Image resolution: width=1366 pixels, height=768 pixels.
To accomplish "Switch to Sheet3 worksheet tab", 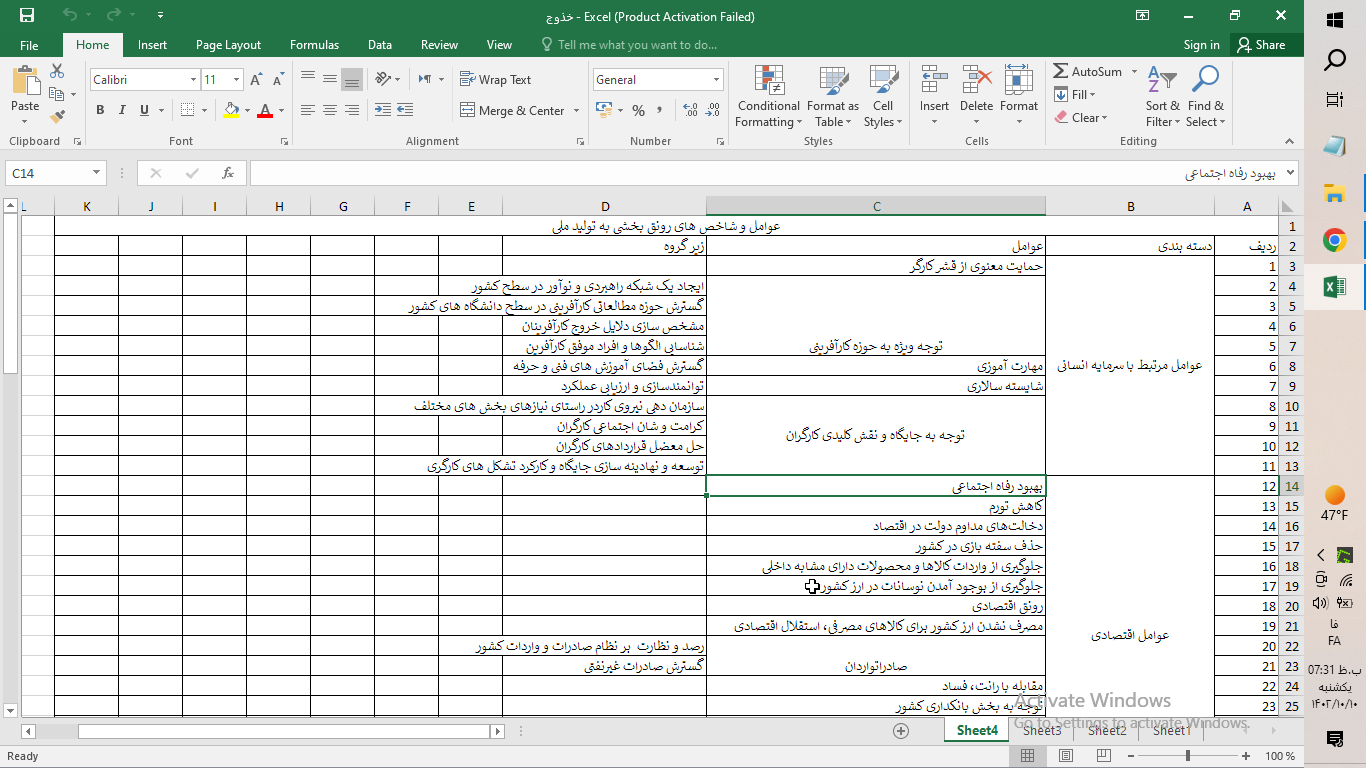I will point(1041,731).
